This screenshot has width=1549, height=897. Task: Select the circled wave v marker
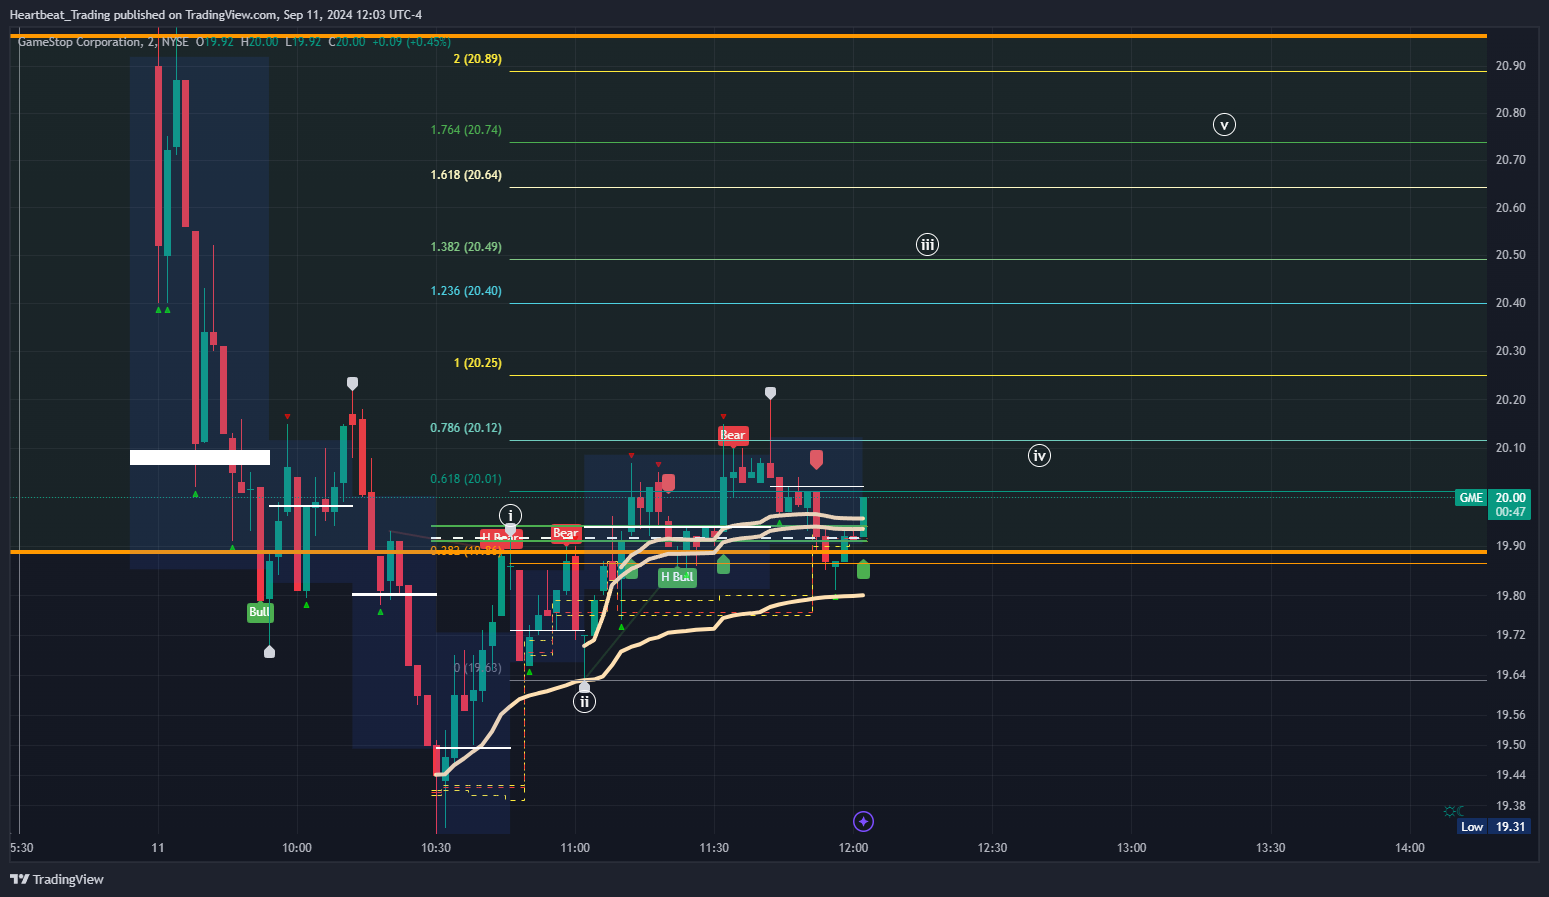coord(1224,125)
